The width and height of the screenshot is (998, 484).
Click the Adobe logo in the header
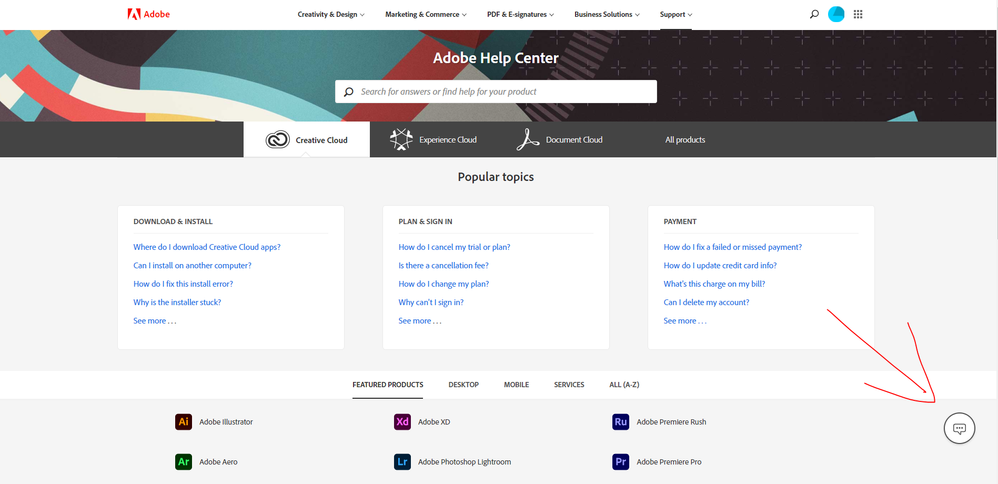click(x=148, y=14)
